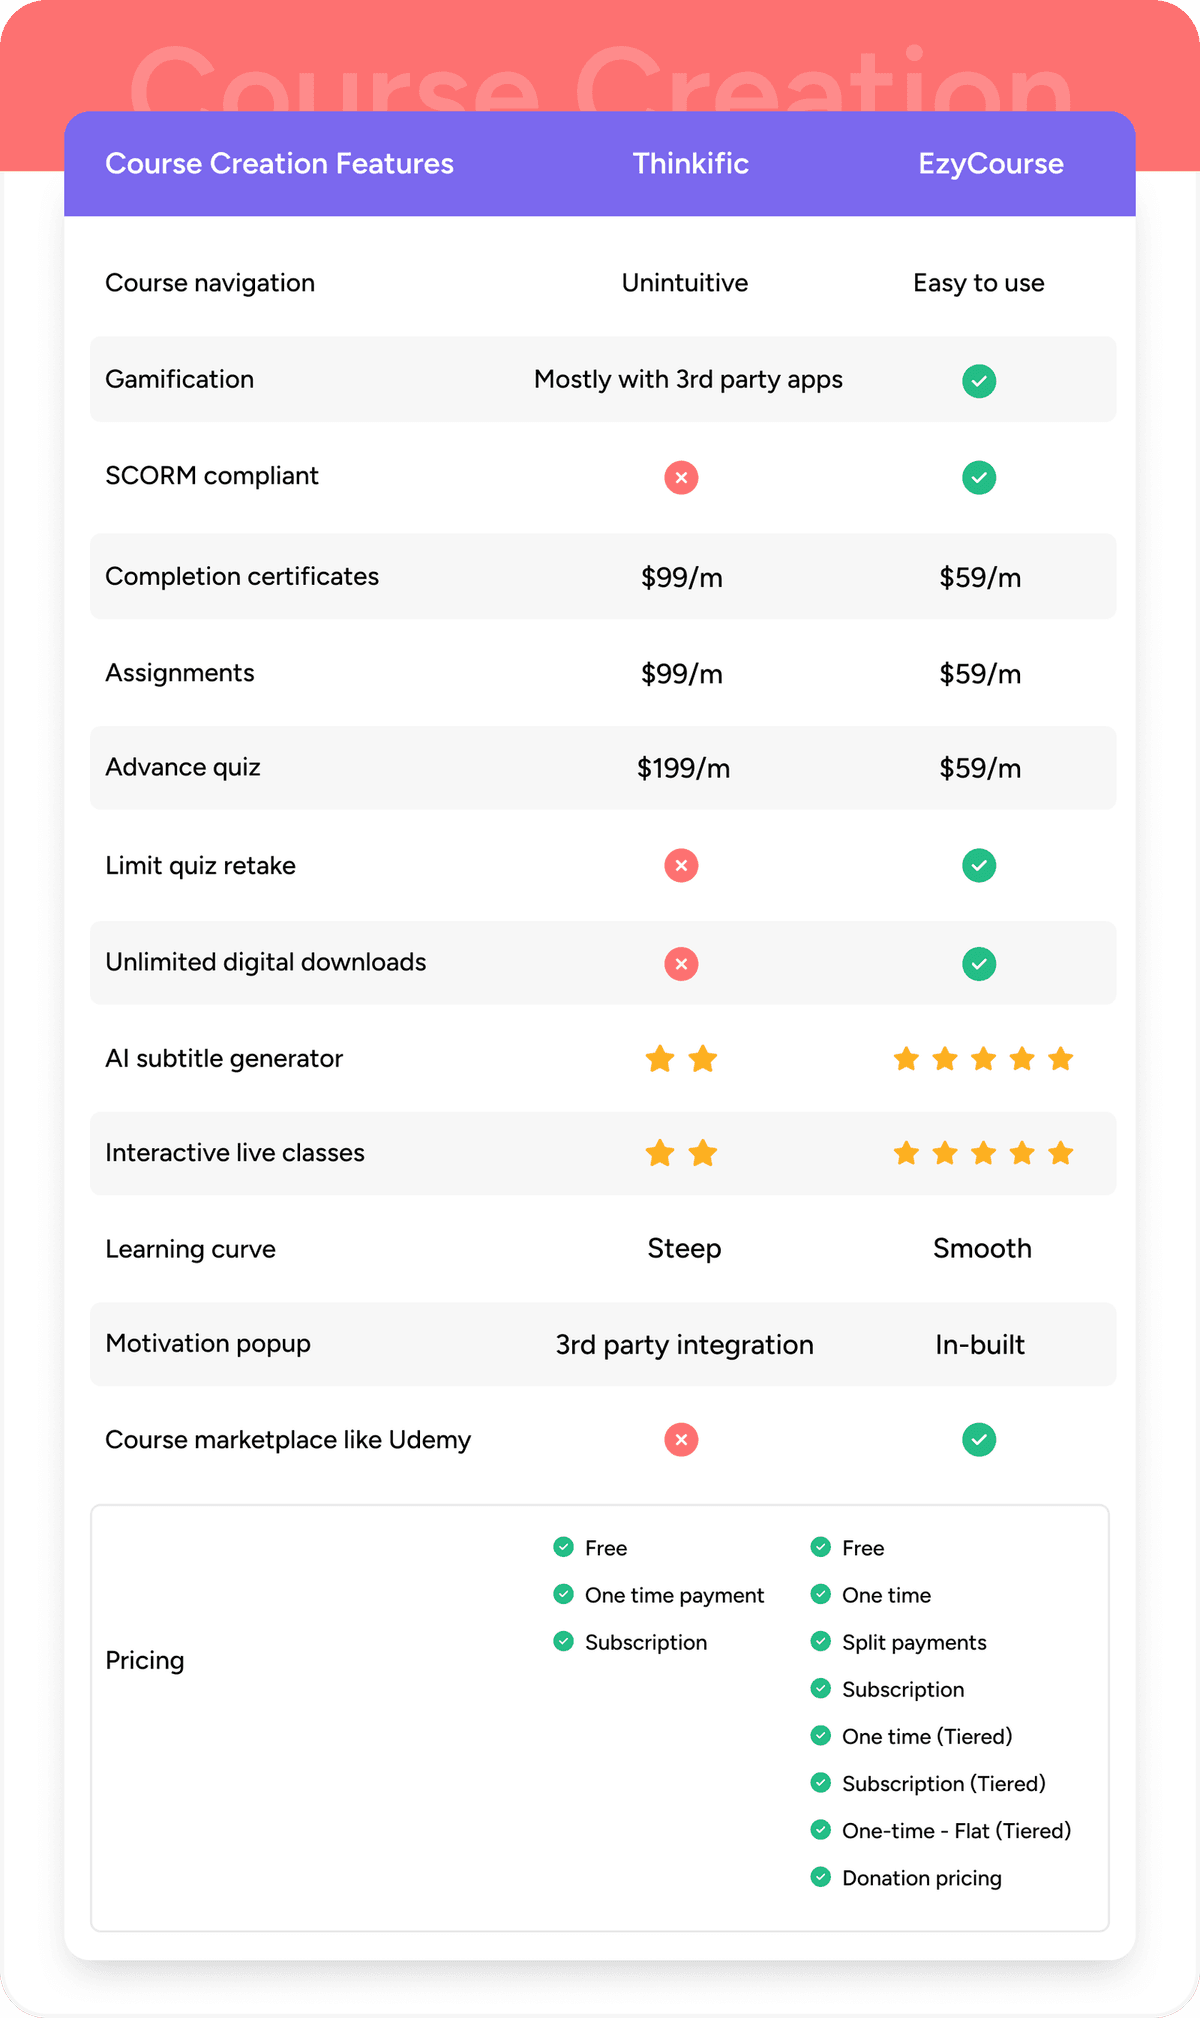1200x2018 pixels.
Task: Click the check next to One time payment
Action: pyautogui.click(x=564, y=1594)
